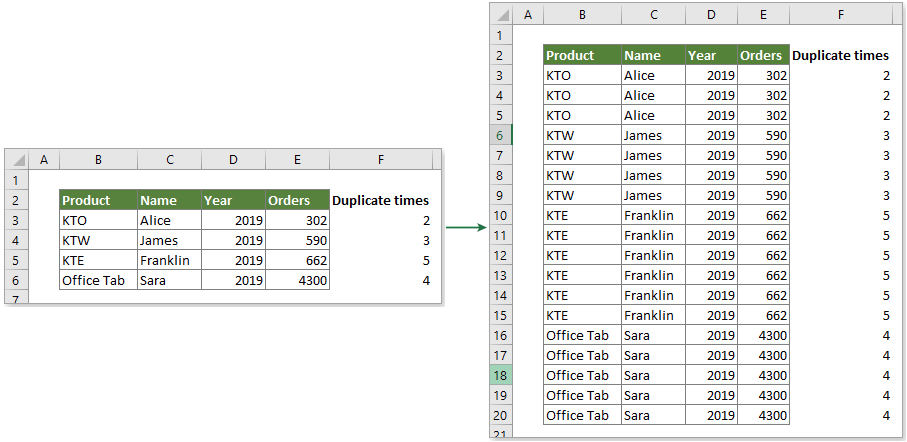Select row 18 header in expanded sheet
Viewport: 907px width, 442px height.
[x=501, y=375]
